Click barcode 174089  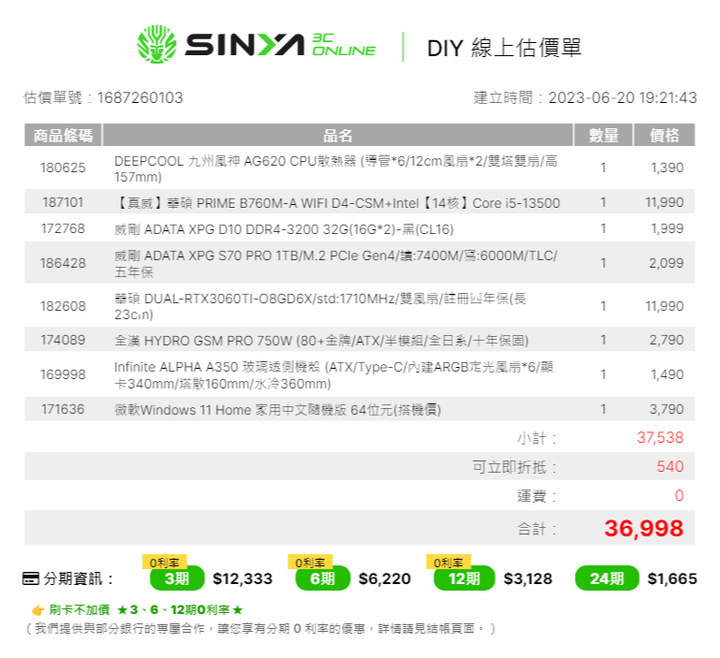(x=63, y=340)
